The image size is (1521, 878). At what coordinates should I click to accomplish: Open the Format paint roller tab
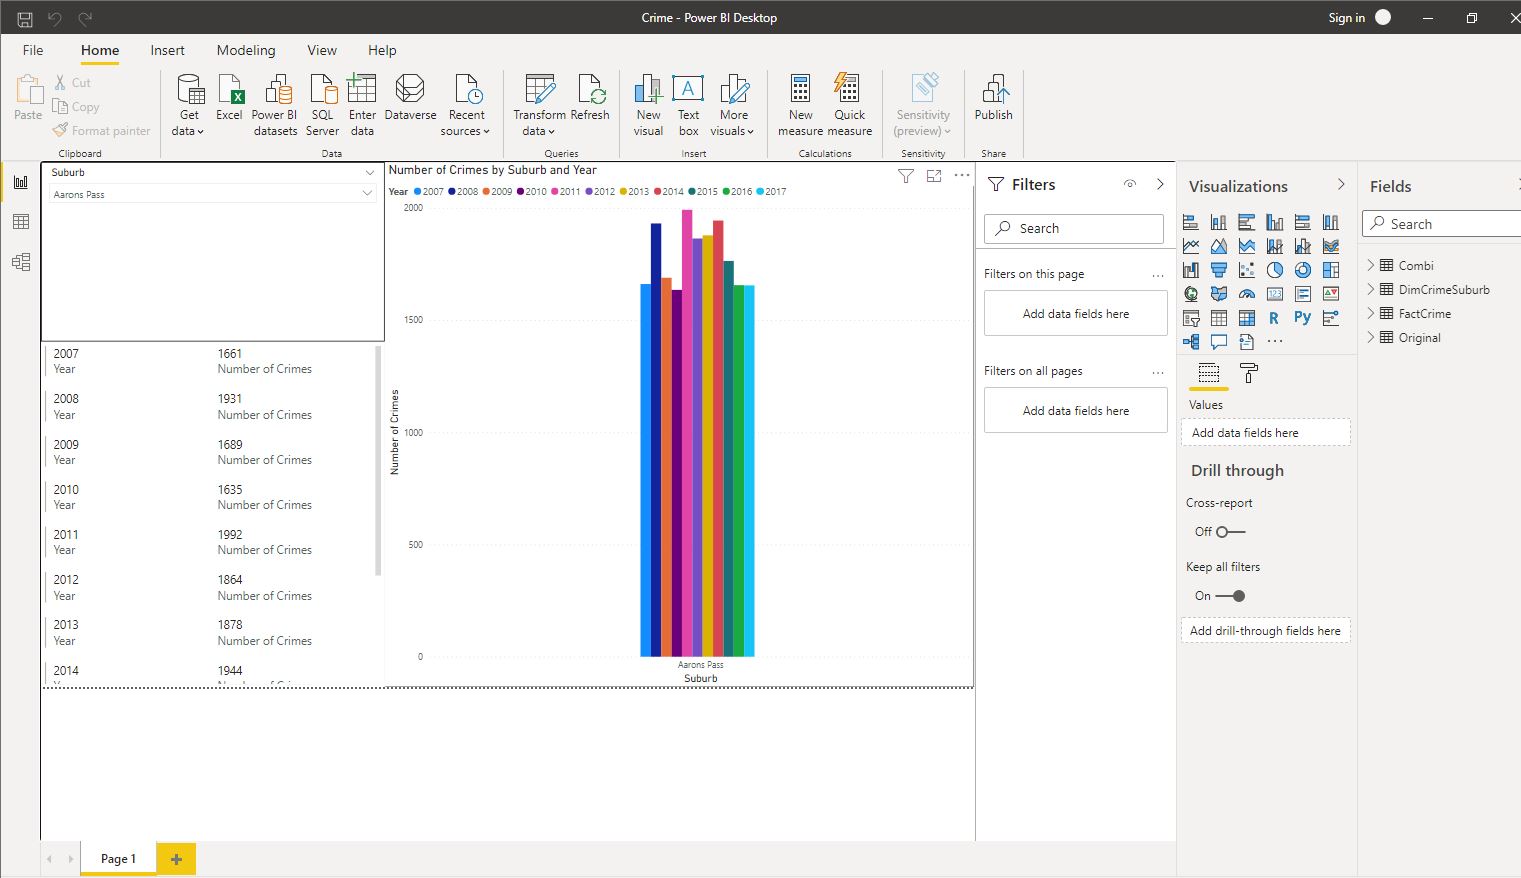click(1249, 373)
